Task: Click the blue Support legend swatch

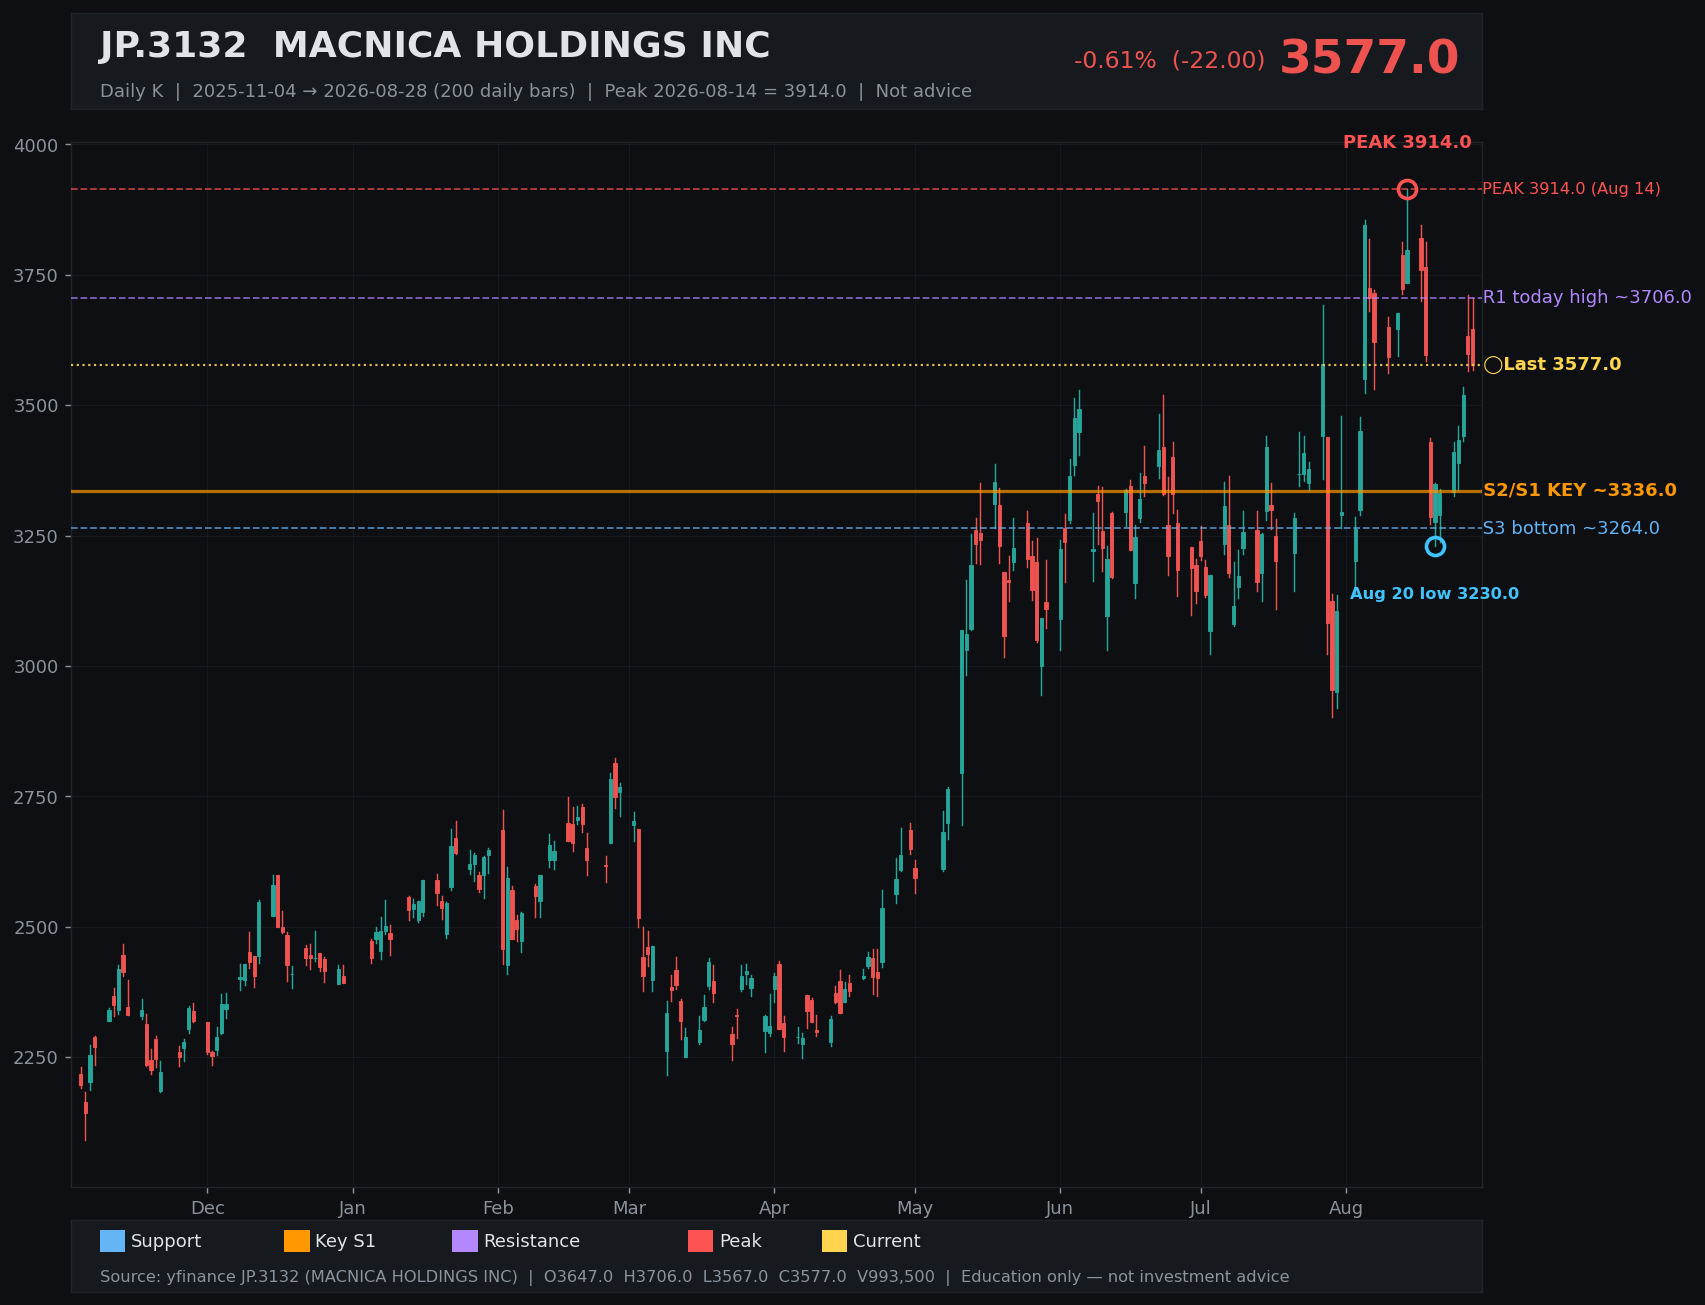Action: coord(112,1241)
